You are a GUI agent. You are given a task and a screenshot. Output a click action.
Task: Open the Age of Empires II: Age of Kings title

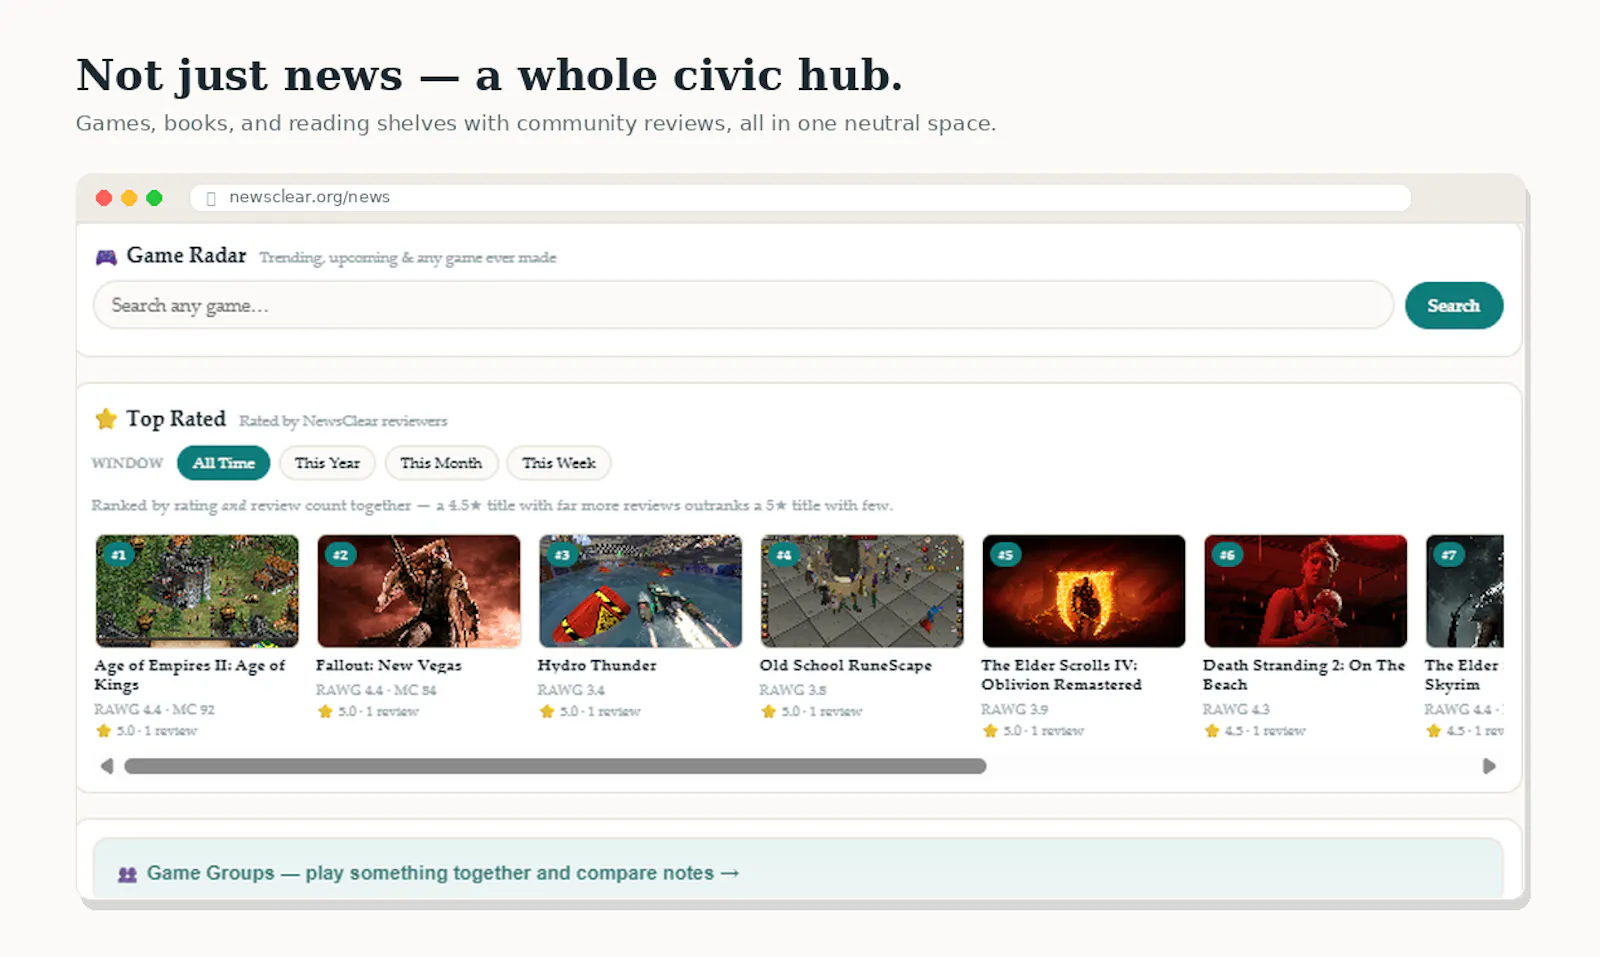pyautogui.click(x=190, y=675)
